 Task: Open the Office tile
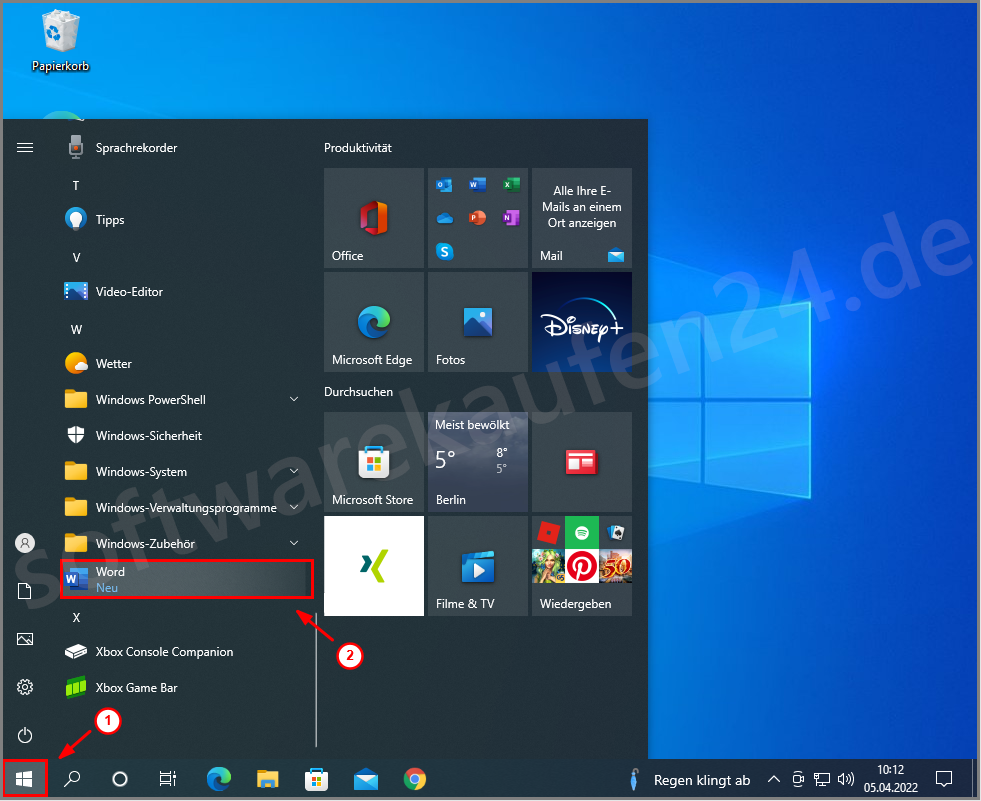click(x=374, y=218)
